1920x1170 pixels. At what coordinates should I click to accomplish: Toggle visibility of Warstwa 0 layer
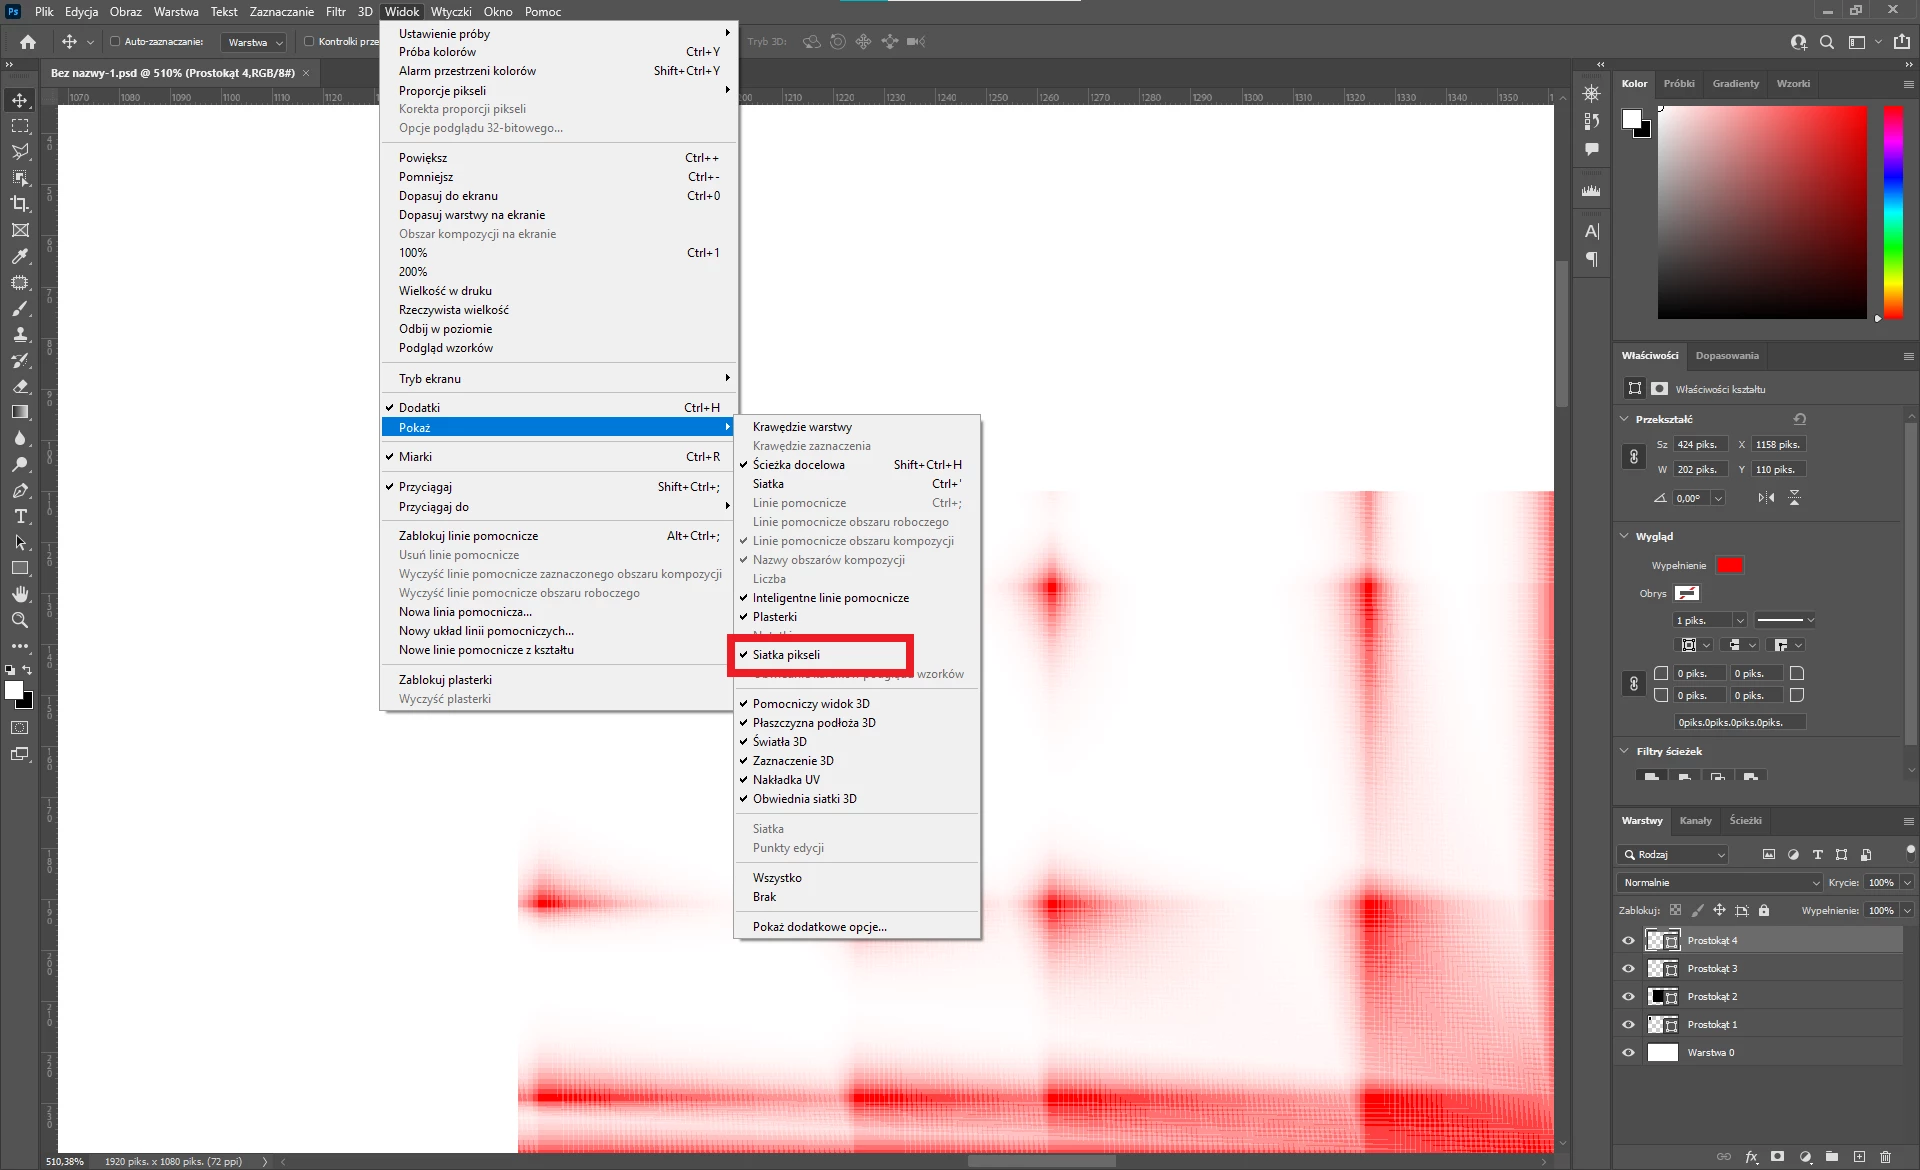(1628, 1053)
